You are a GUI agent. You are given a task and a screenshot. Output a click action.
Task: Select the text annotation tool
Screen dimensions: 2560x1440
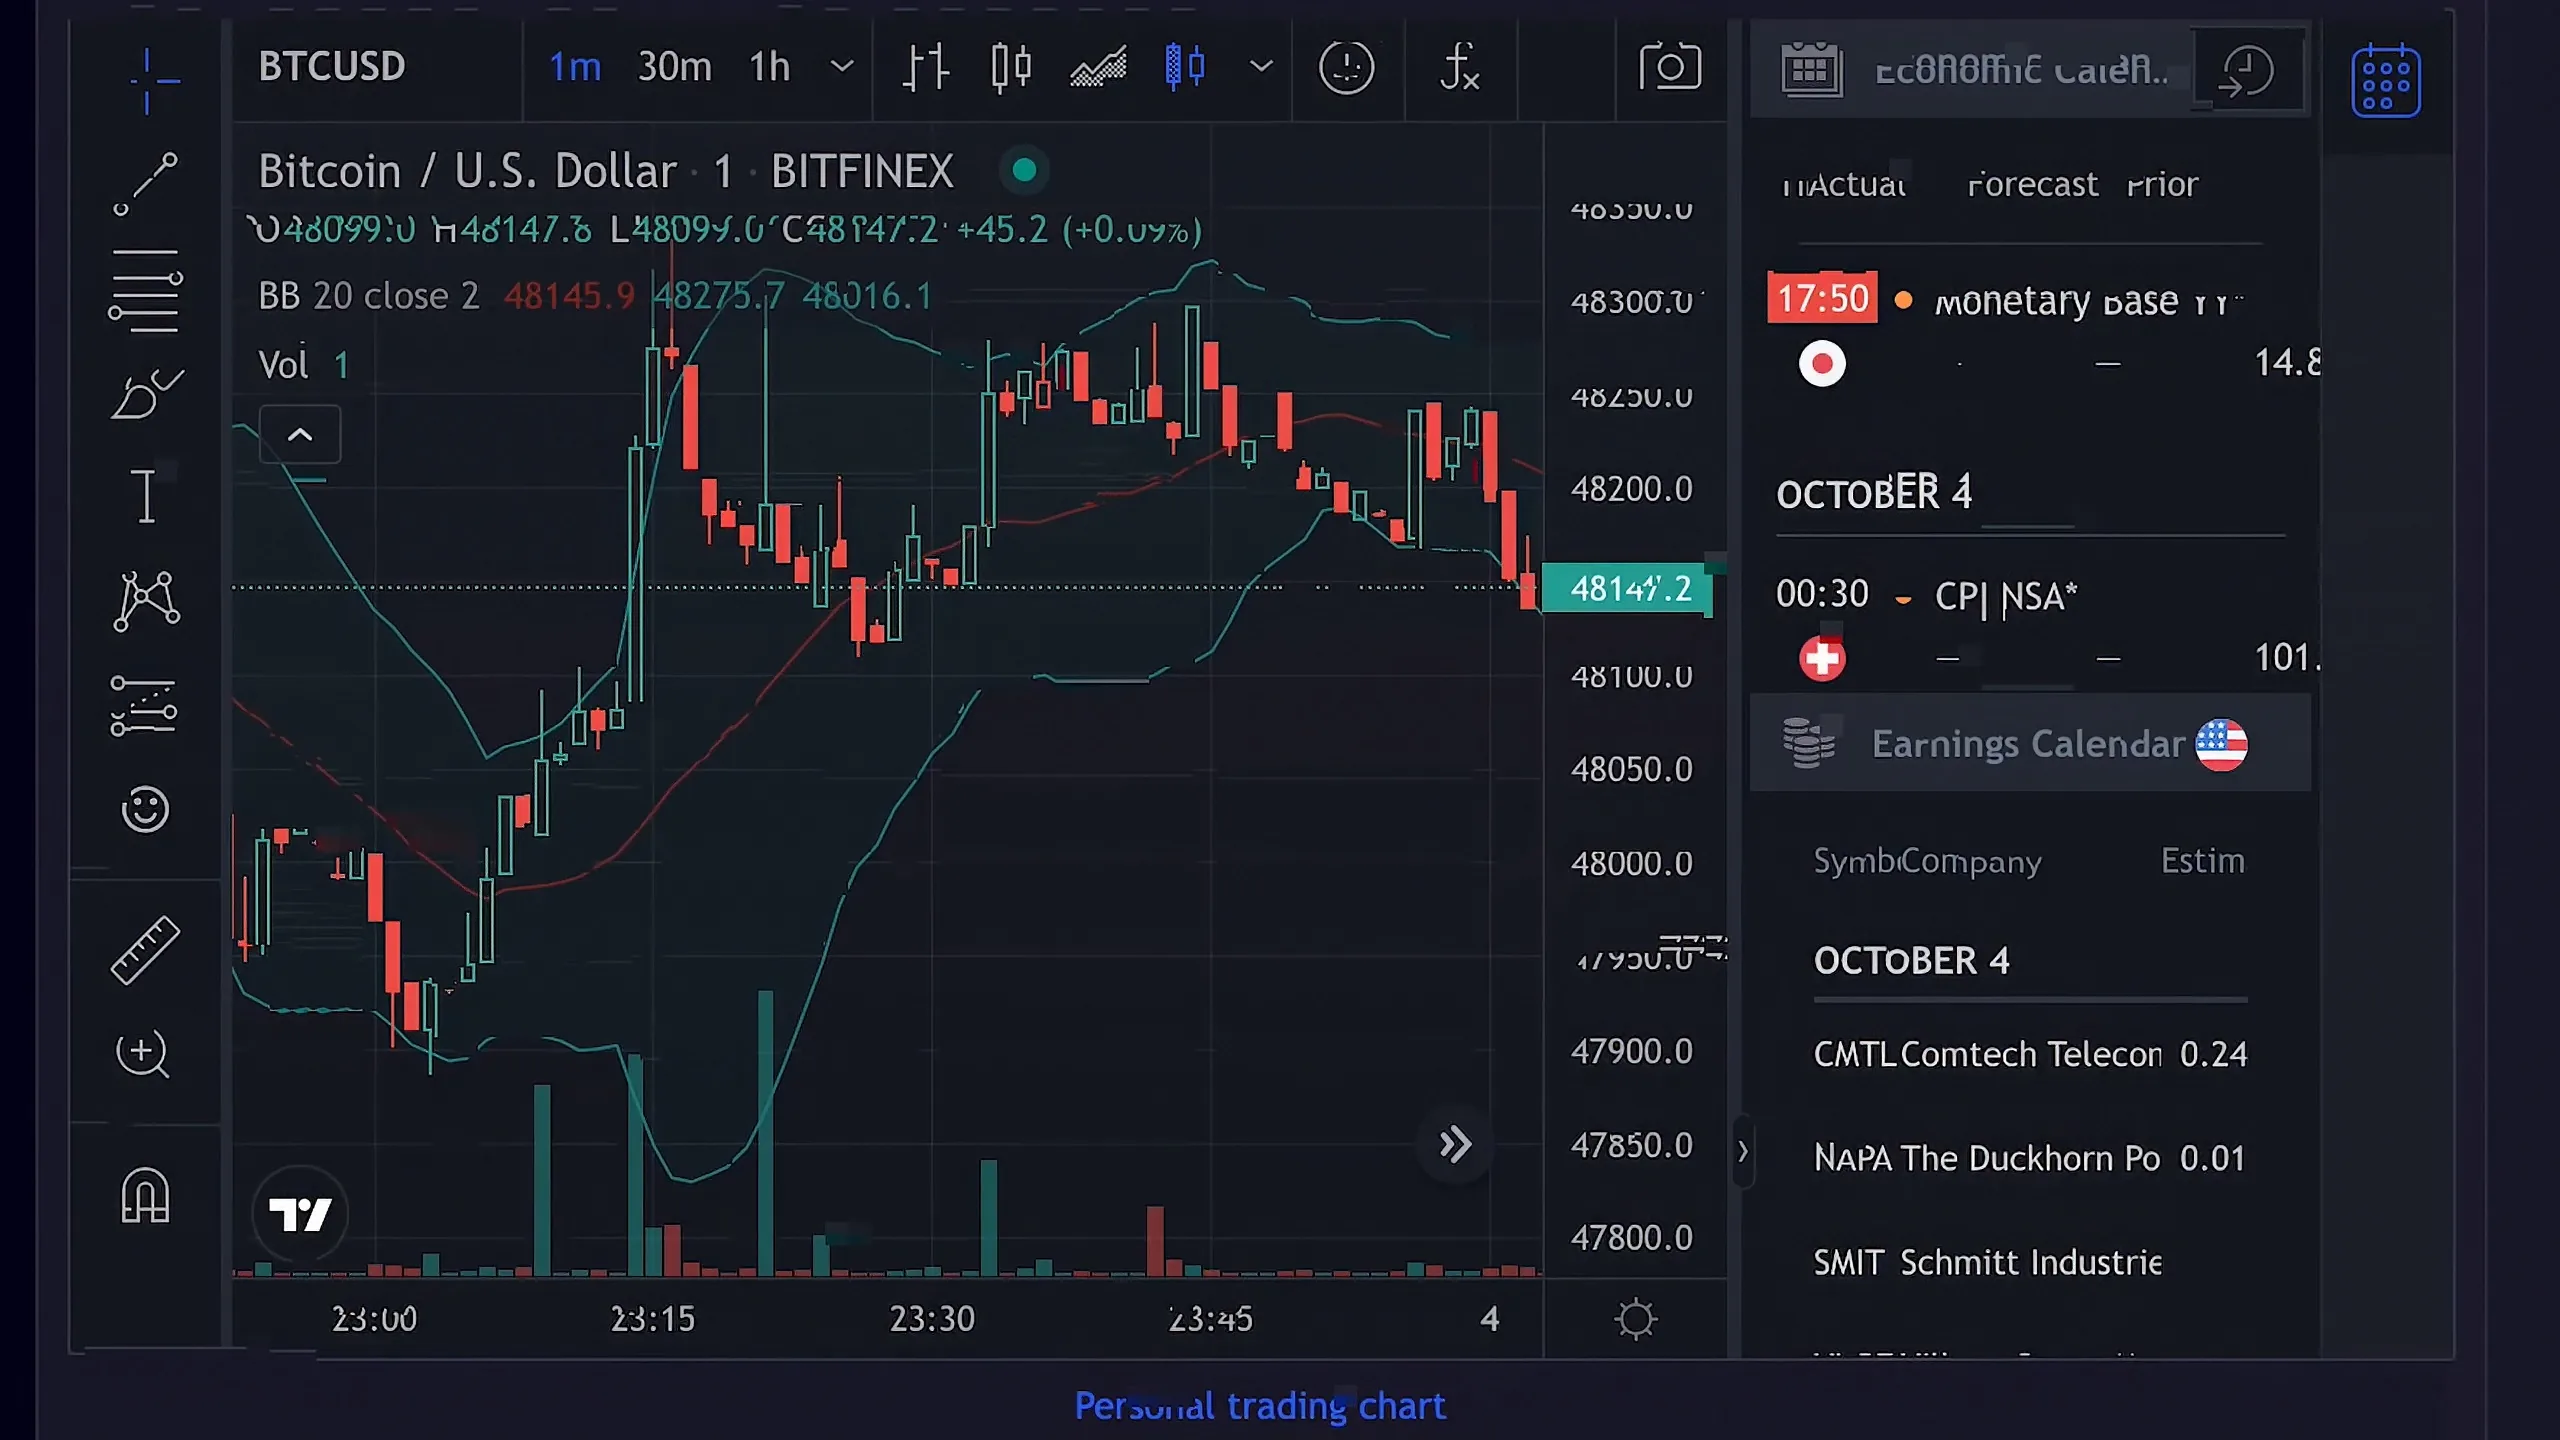(146, 496)
